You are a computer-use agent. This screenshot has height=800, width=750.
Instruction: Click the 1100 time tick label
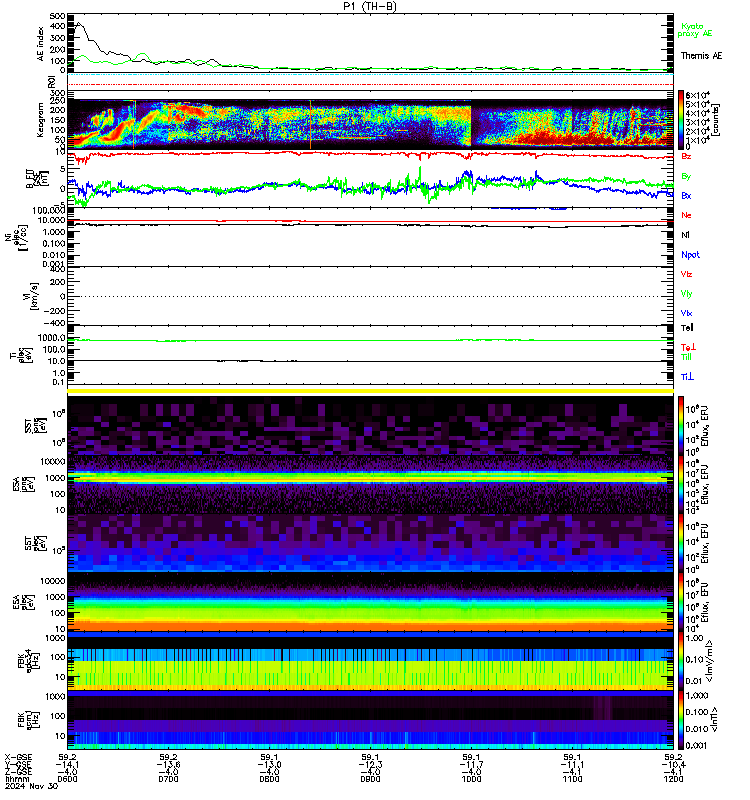[572, 779]
